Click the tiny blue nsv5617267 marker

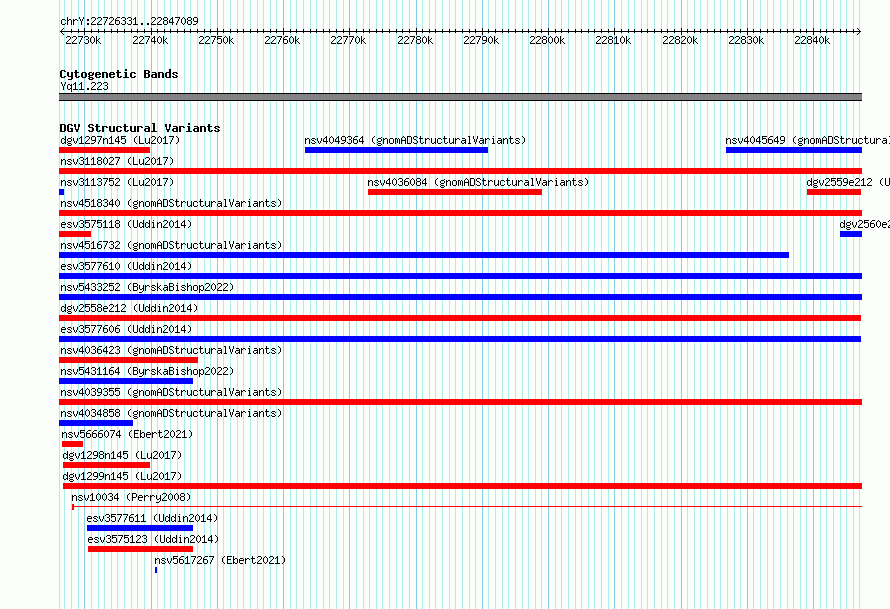click(156, 570)
